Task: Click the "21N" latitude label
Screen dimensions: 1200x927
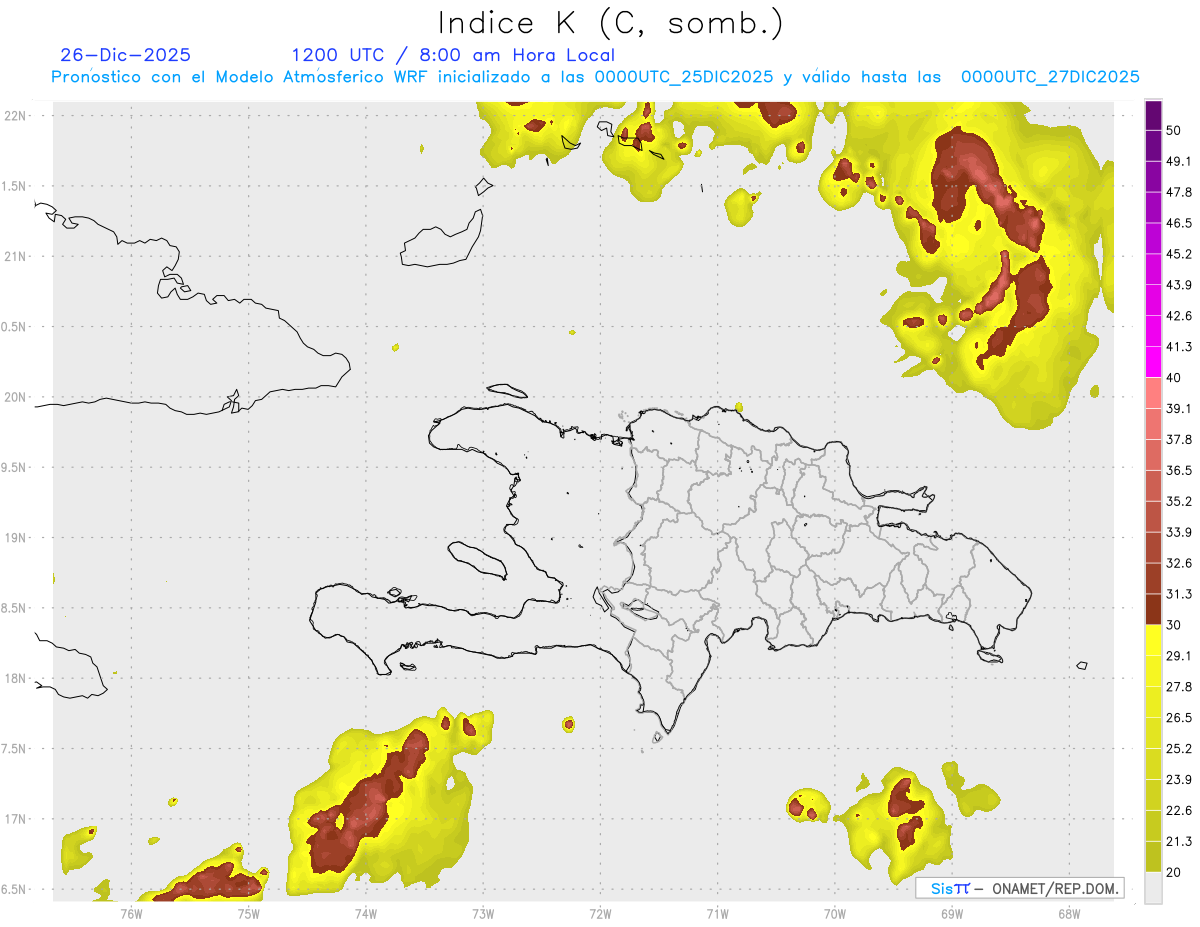Action: point(14,256)
